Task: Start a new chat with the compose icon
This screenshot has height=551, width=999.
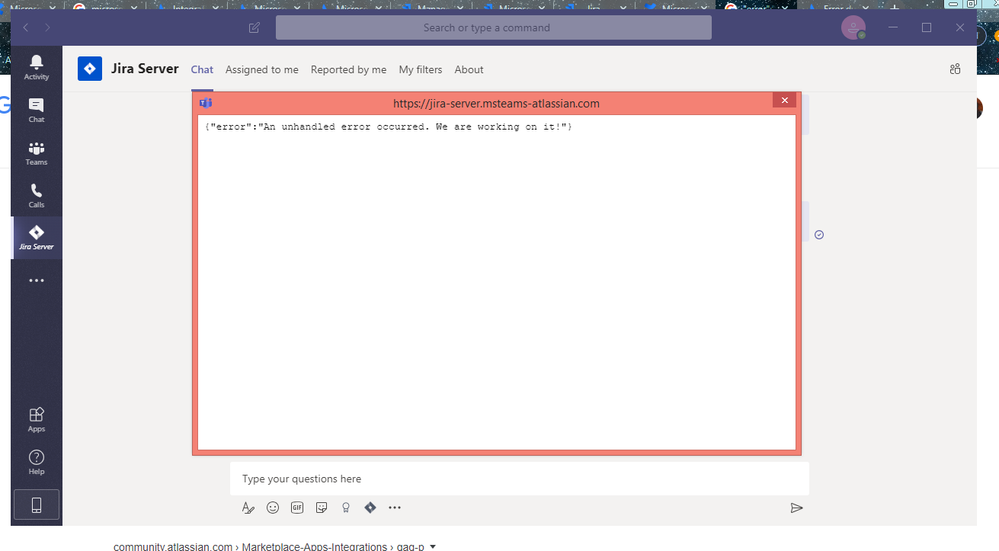Action: click(254, 27)
